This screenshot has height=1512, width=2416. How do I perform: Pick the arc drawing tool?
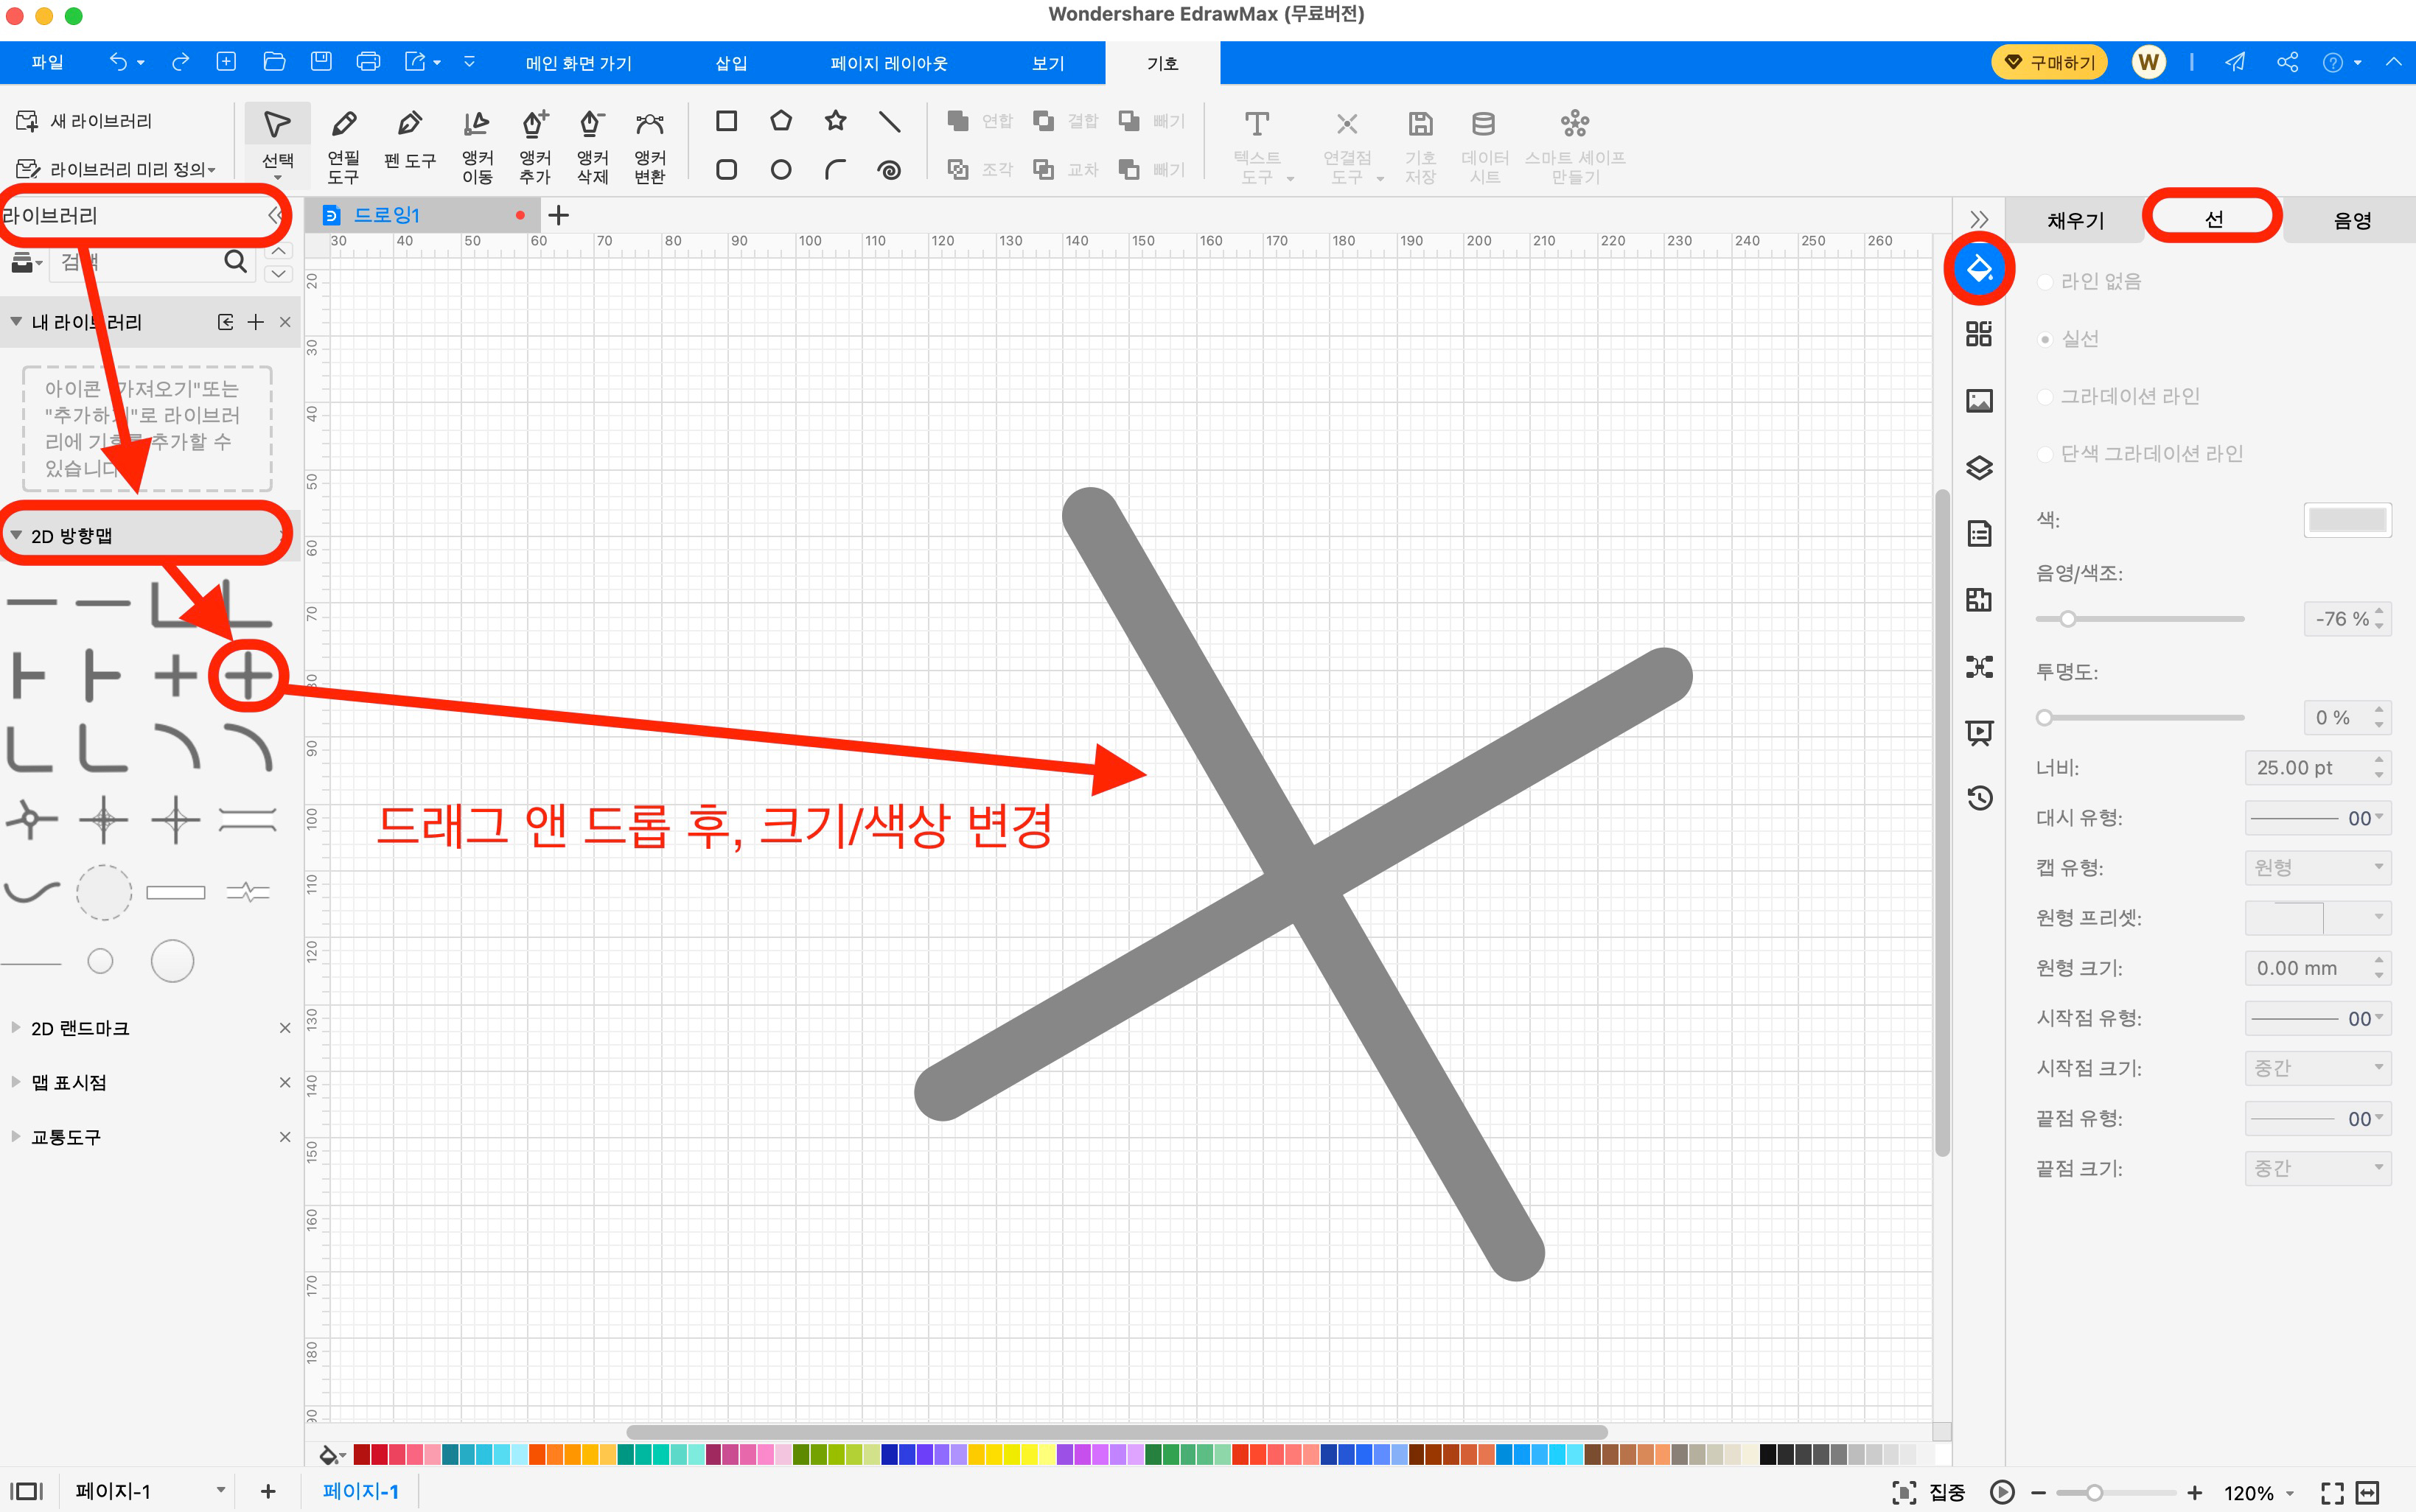[835, 169]
